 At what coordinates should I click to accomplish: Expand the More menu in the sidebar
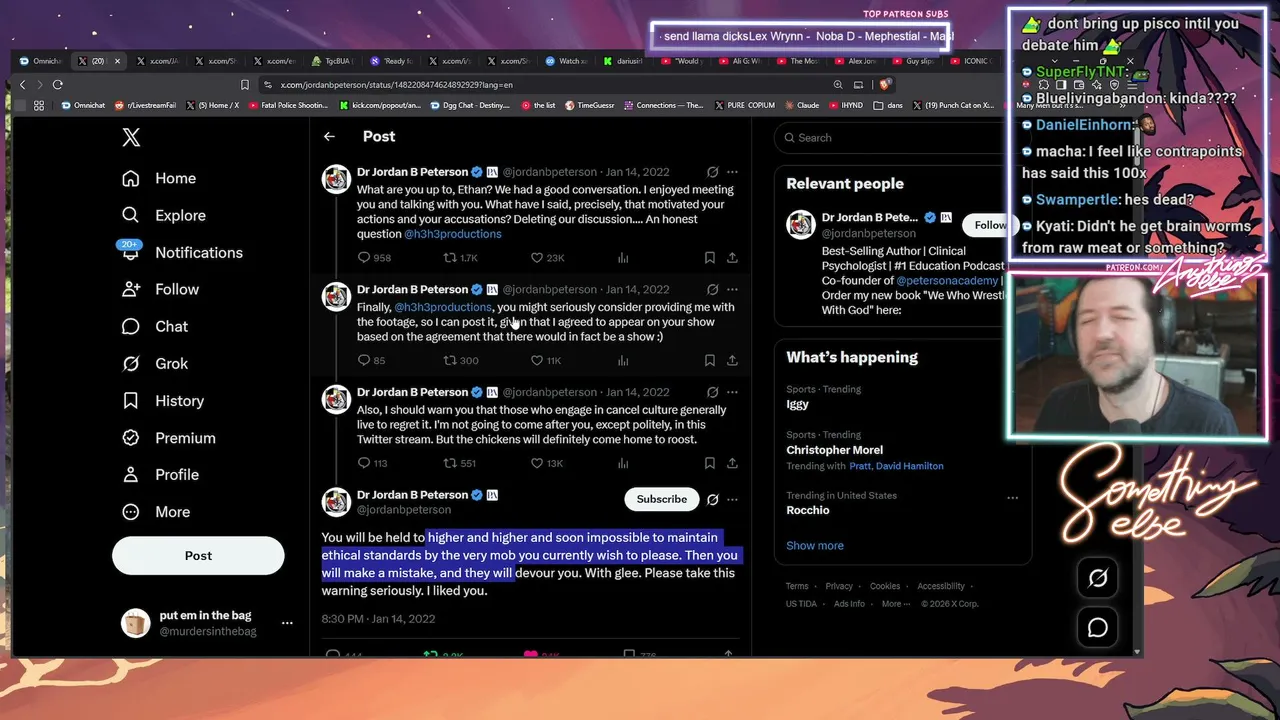tap(155, 511)
